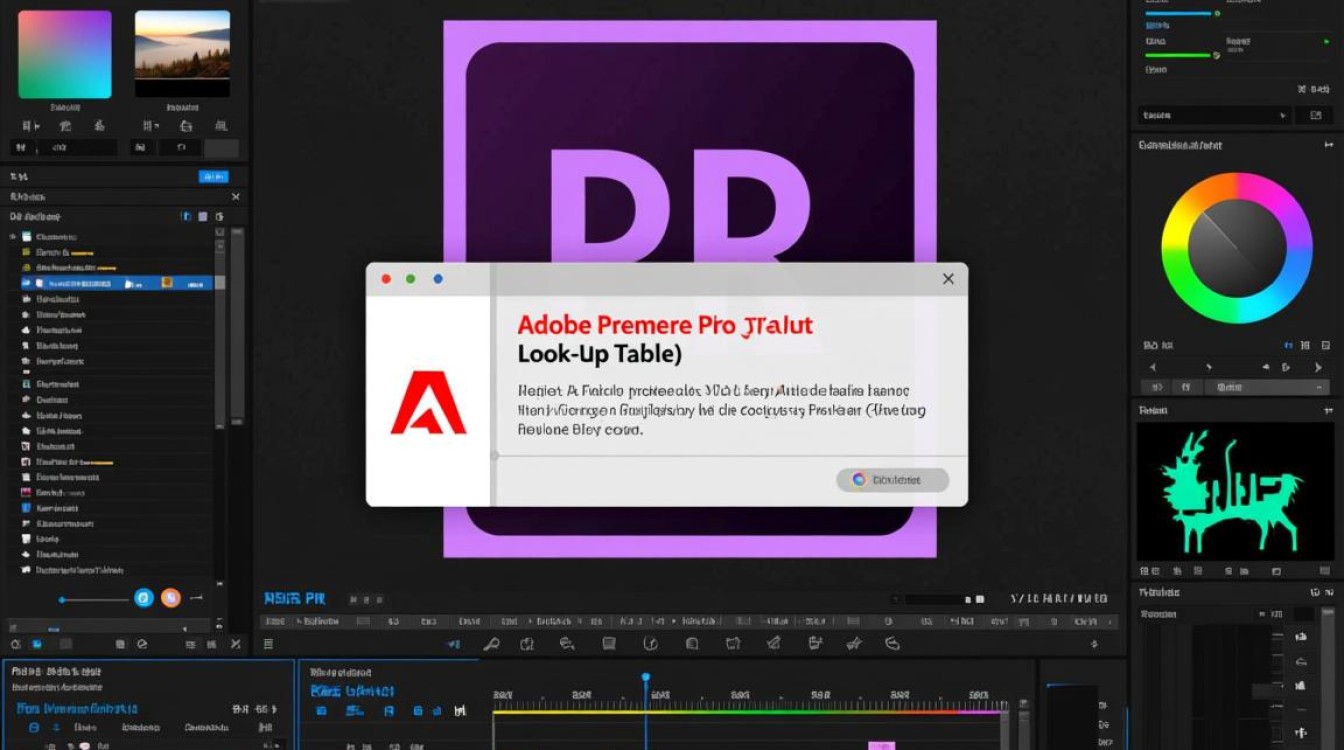Open the dropdown above the color wheel panel
Viewport: 1344px width, 750px height.
[1215, 116]
